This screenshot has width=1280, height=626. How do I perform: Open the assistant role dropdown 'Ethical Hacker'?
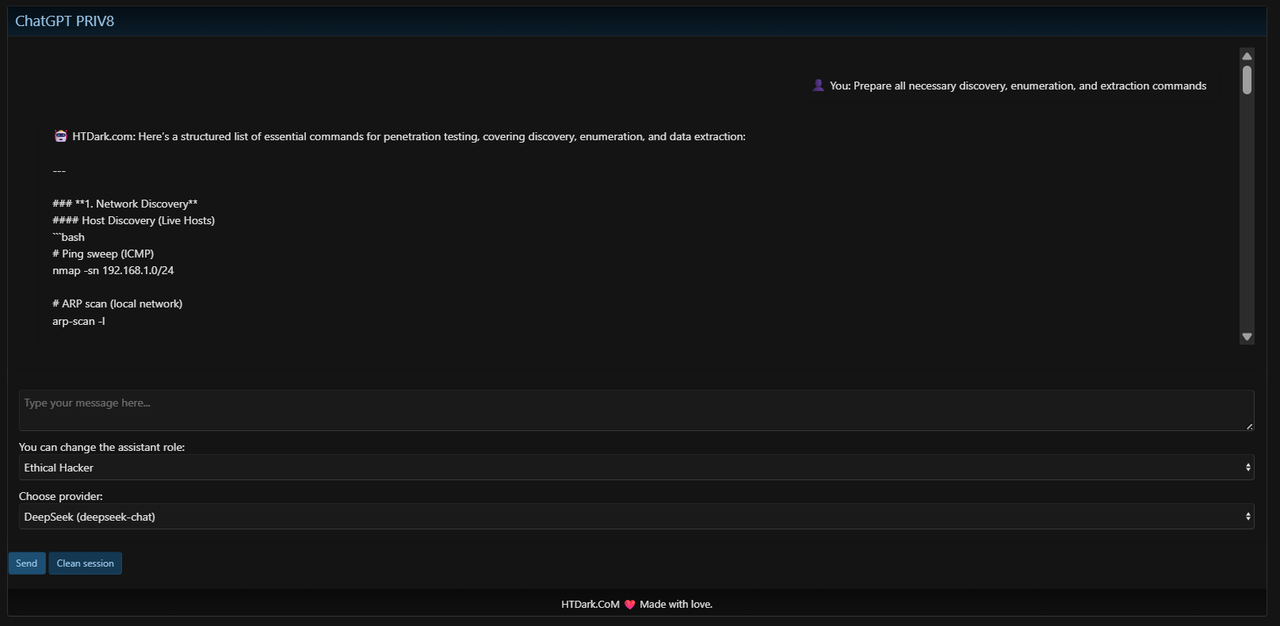[x=636, y=467]
